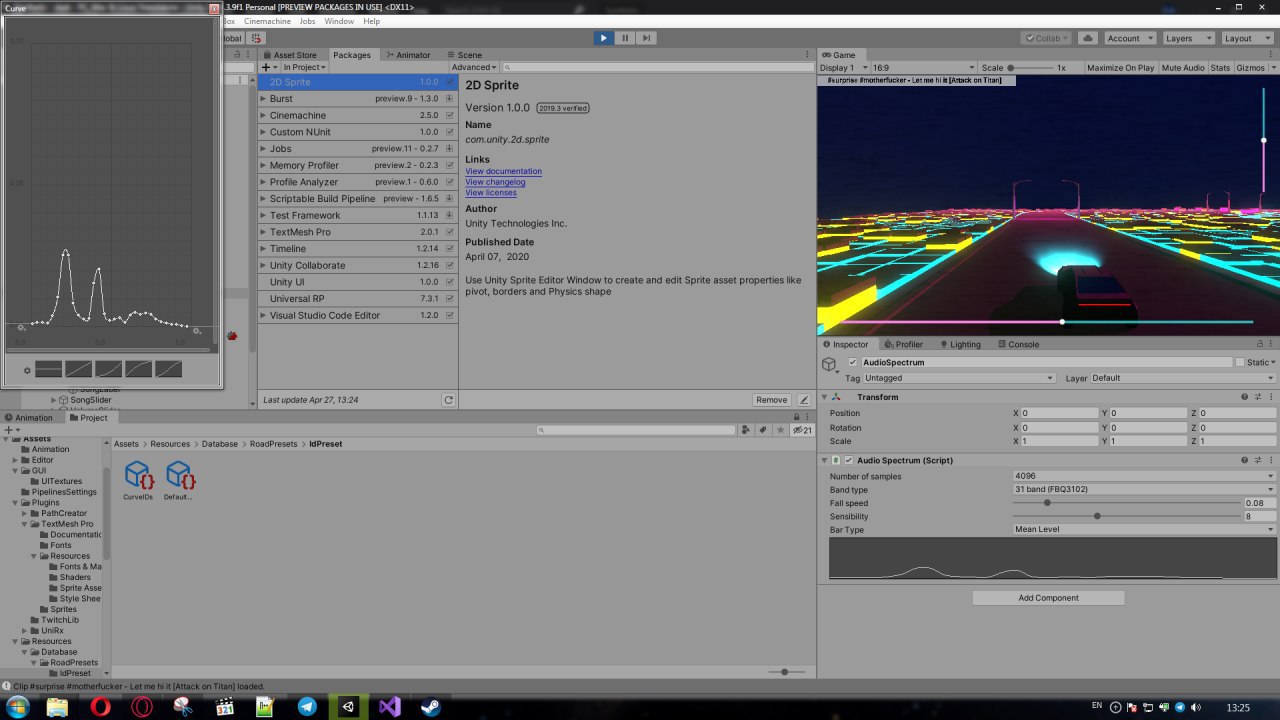The width and height of the screenshot is (1280, 720).
Task: Click the refresh package list icon
Action: point(449,400)
